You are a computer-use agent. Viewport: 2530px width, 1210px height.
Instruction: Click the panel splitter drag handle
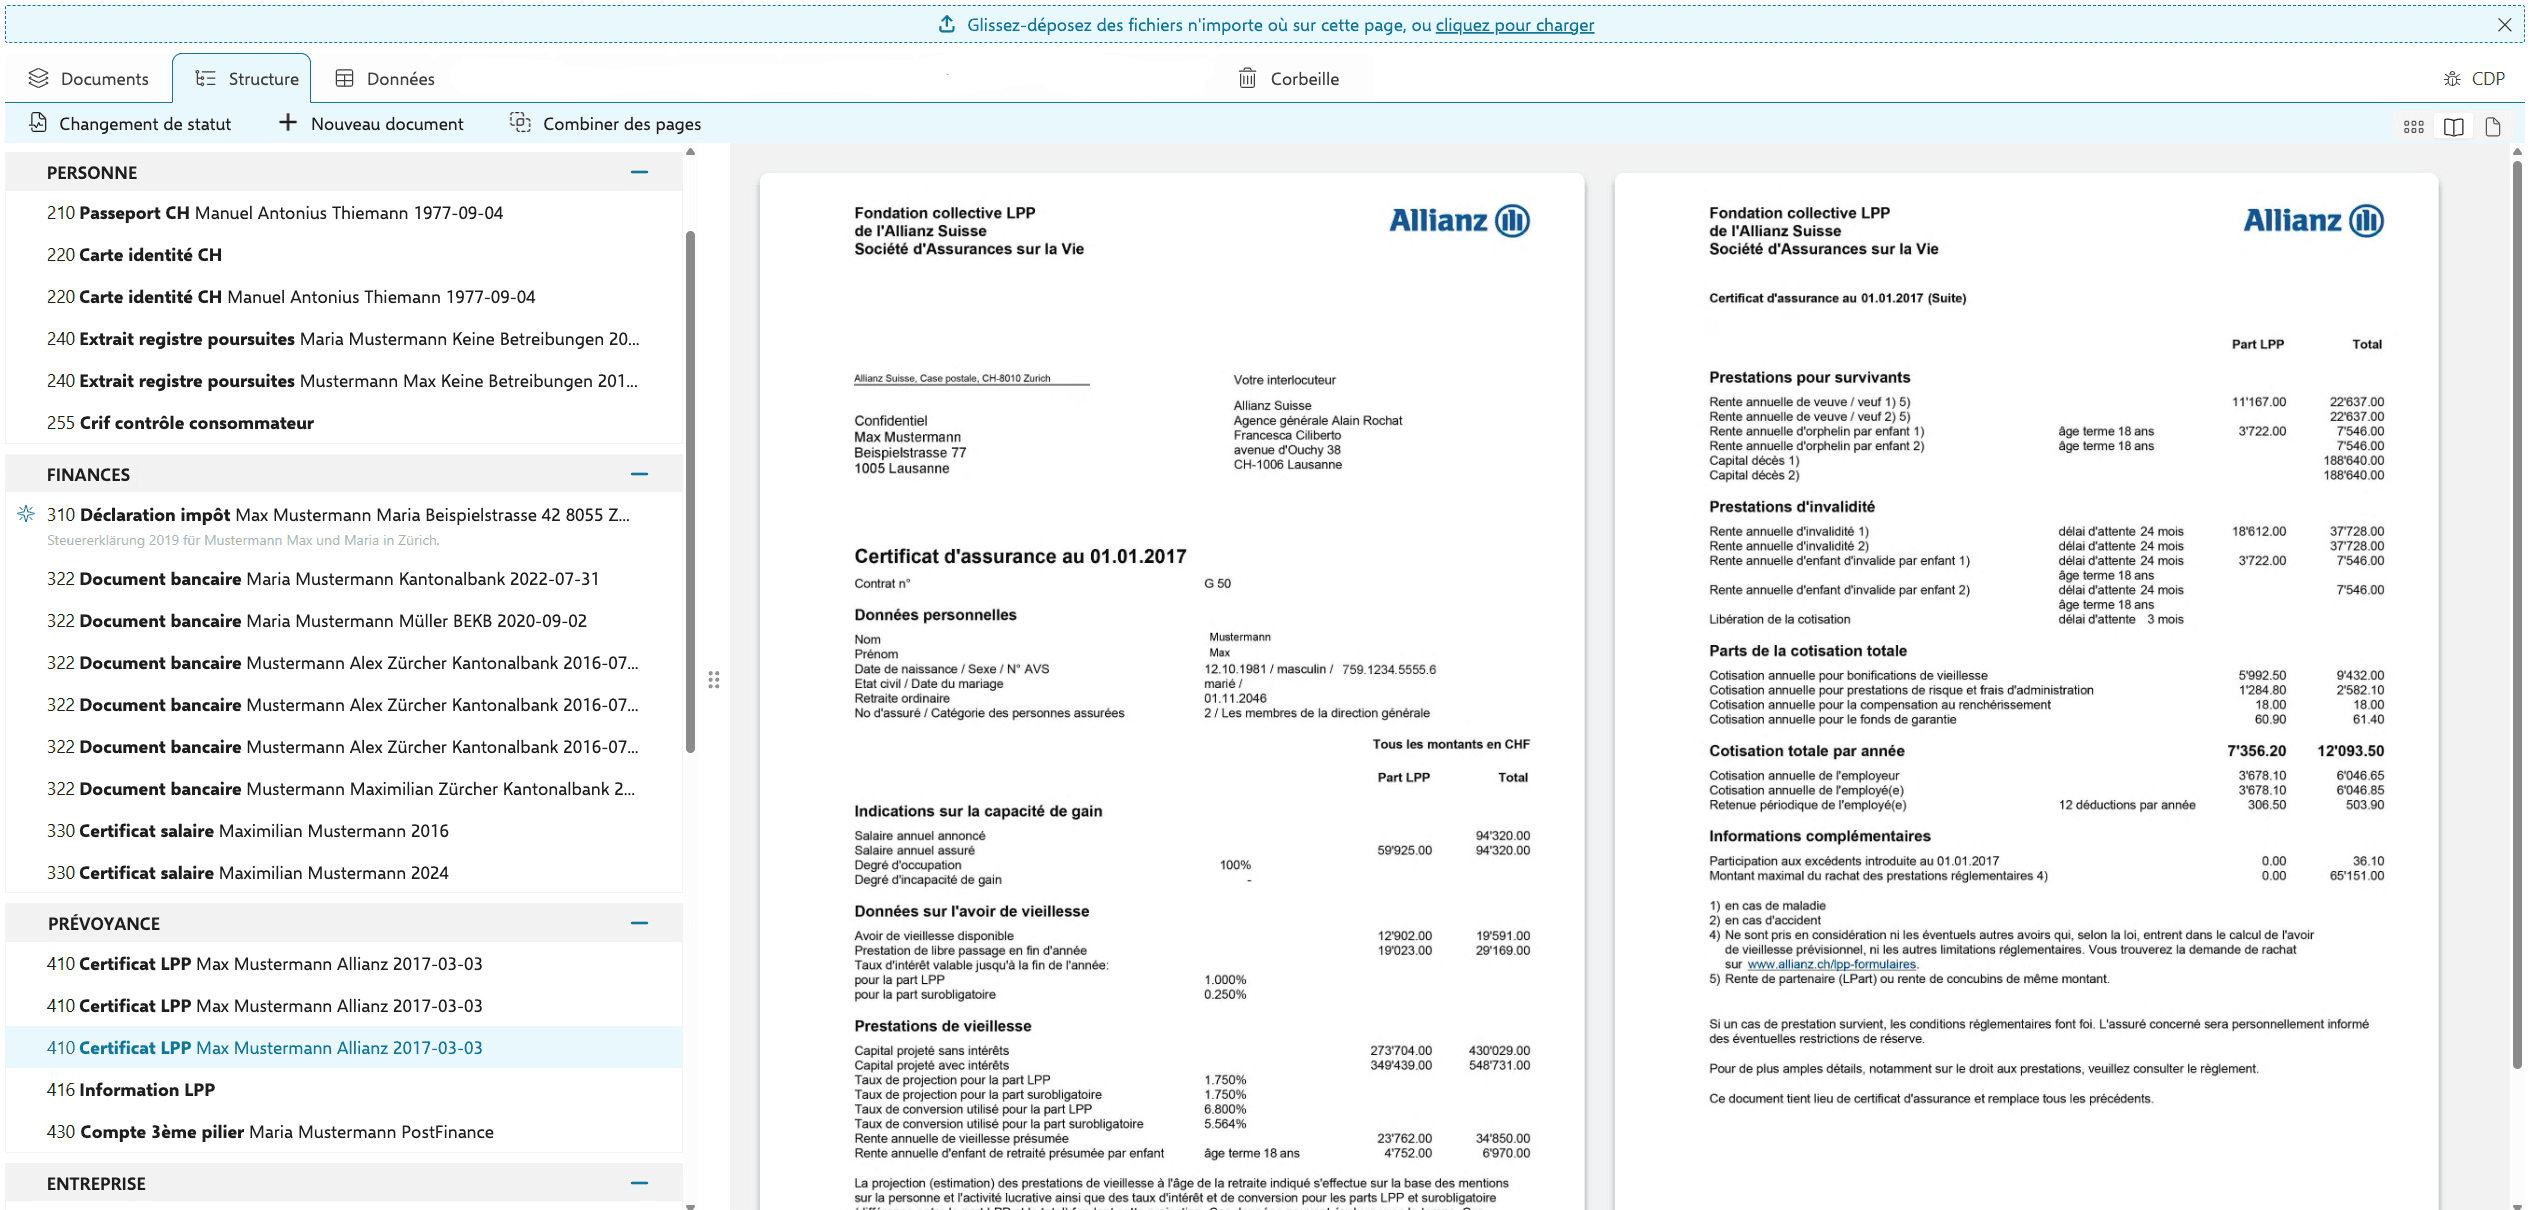[714, 680]
